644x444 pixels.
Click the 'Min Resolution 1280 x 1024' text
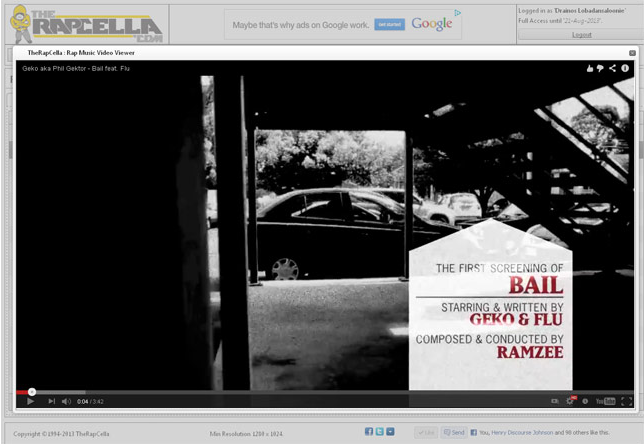pos(246,434)
